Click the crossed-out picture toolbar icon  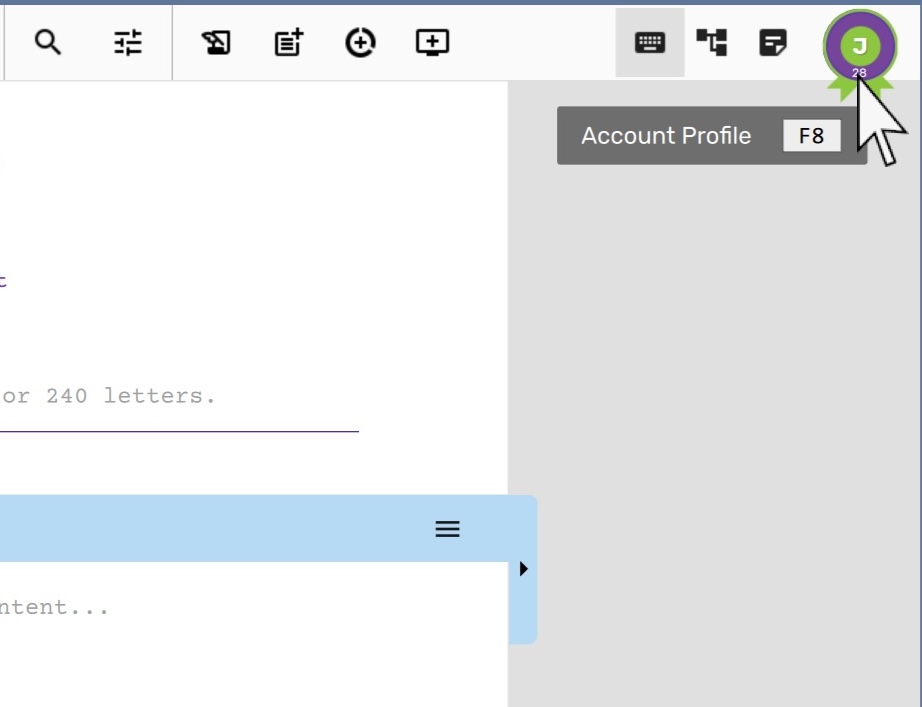(216, 42)
